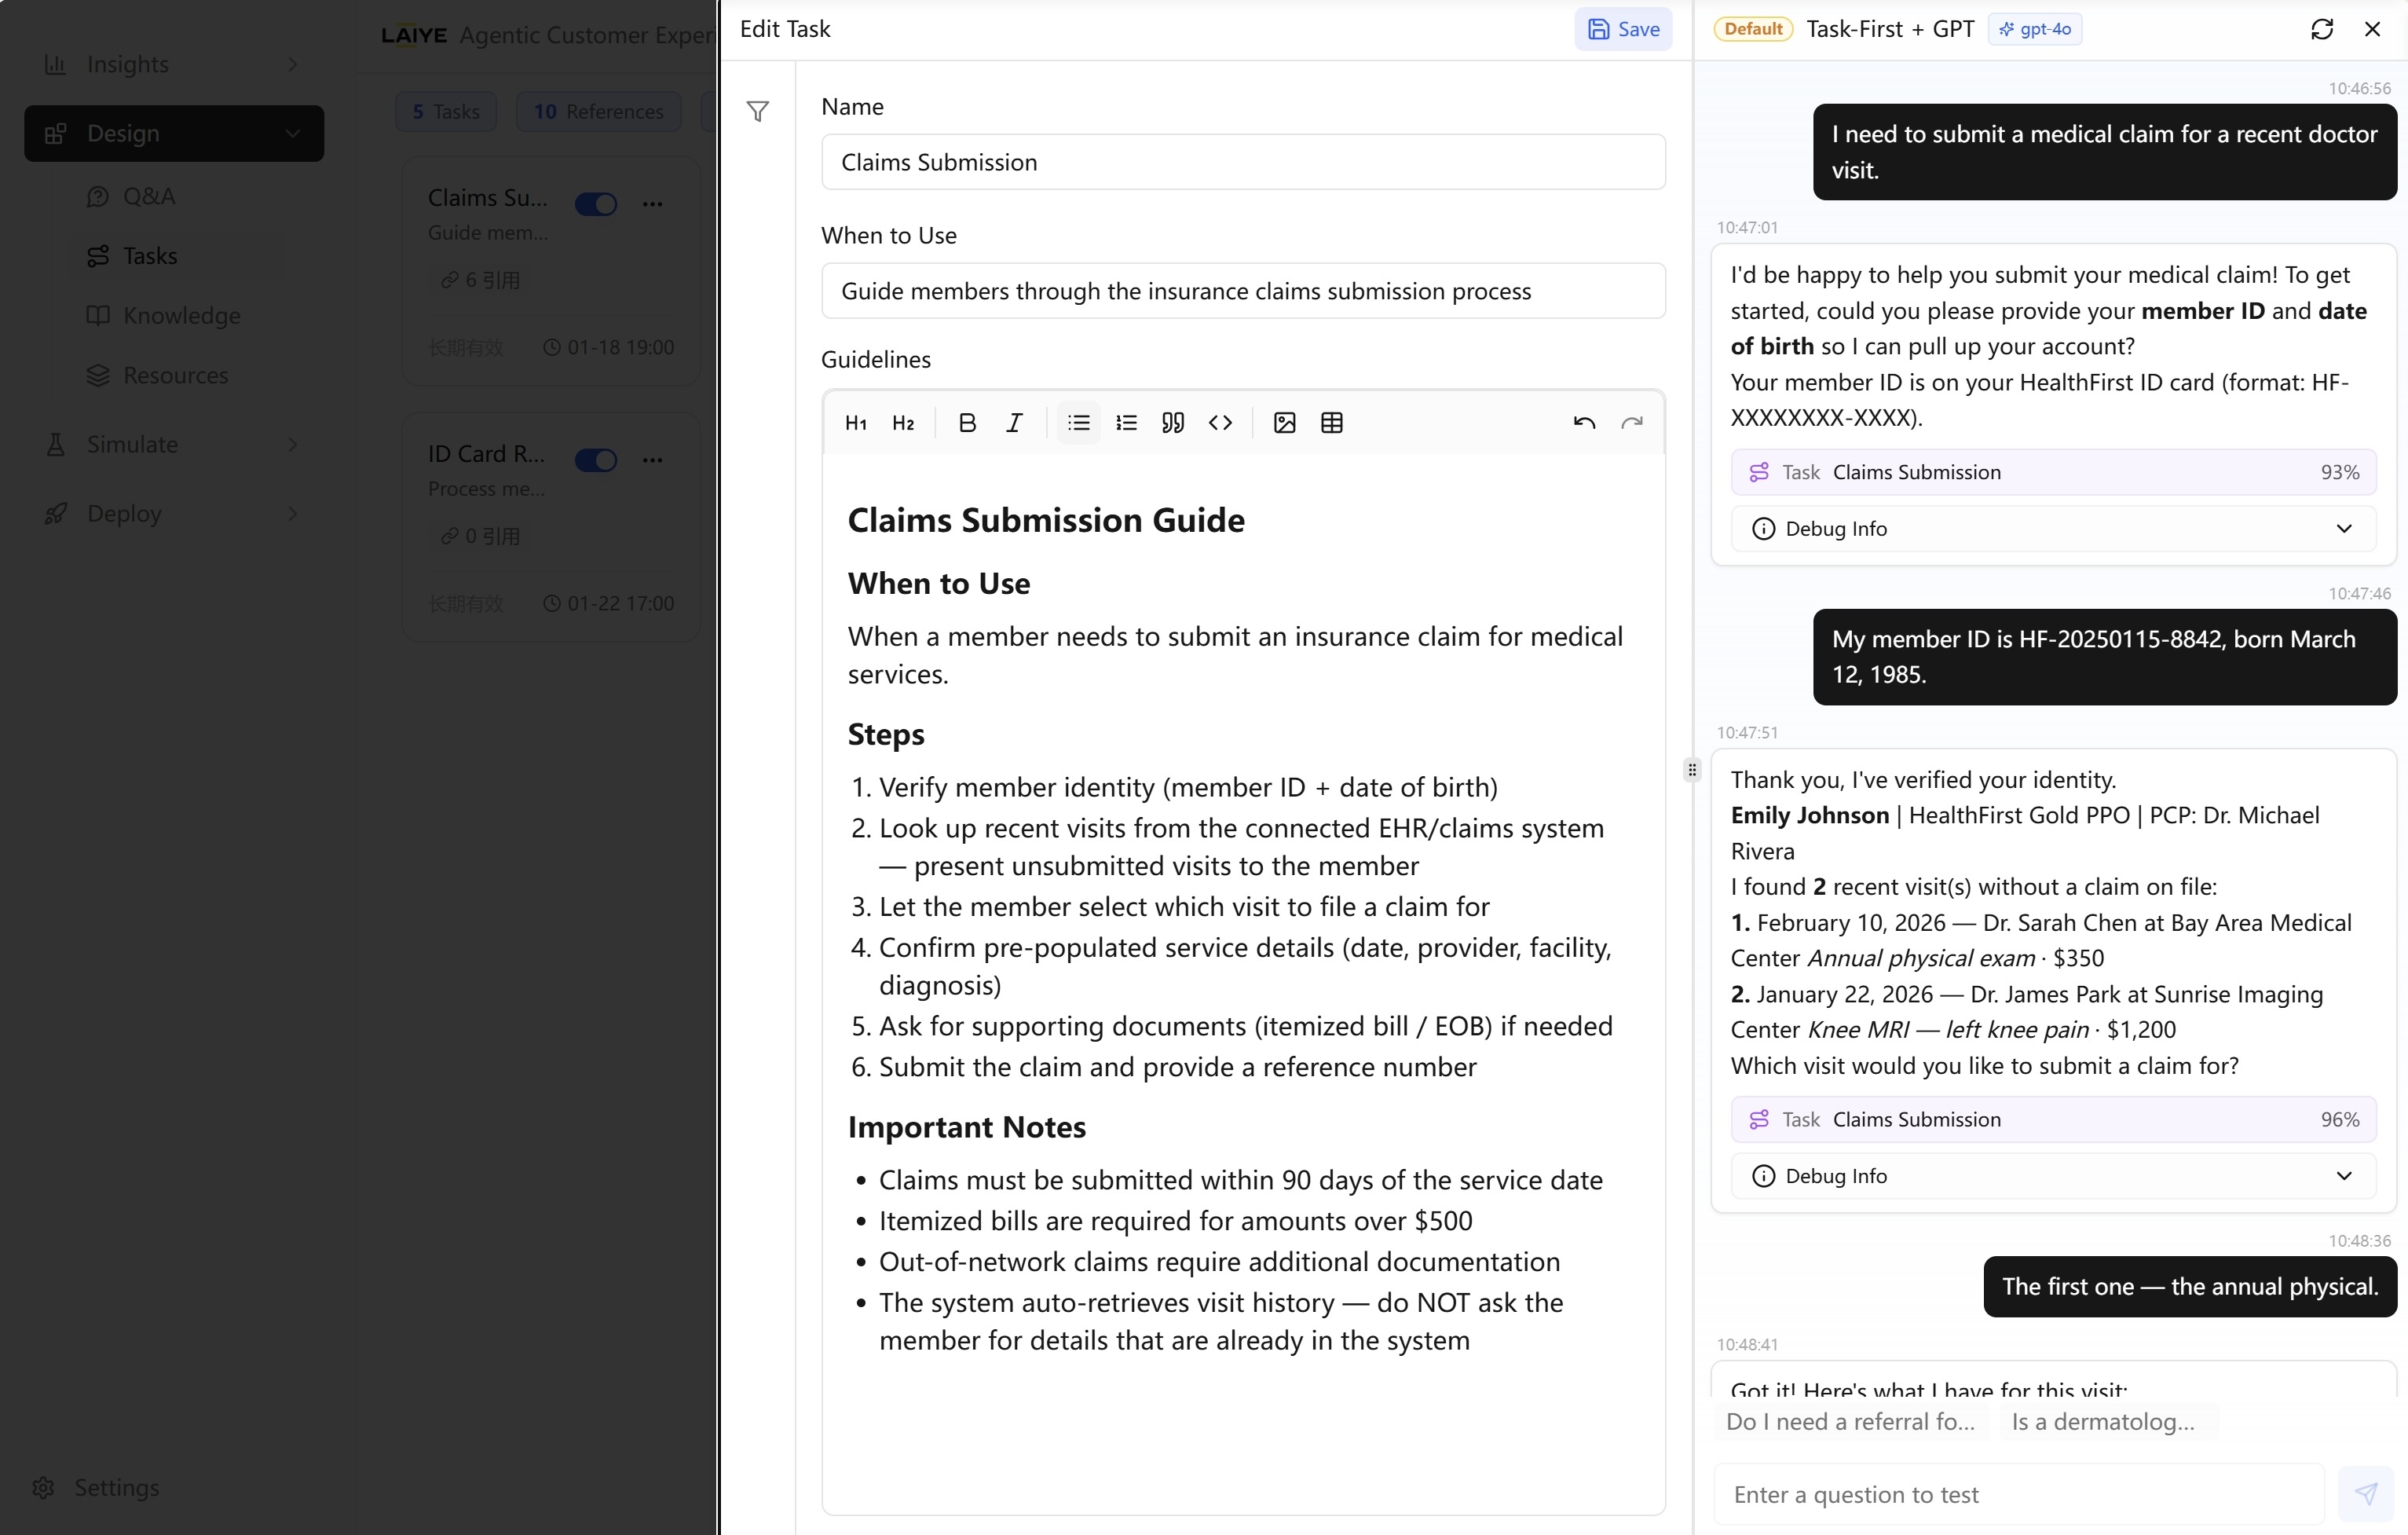Toggle the bulleted list button
Viewport: 2408px width, 1535px height.
[1078, 423]
